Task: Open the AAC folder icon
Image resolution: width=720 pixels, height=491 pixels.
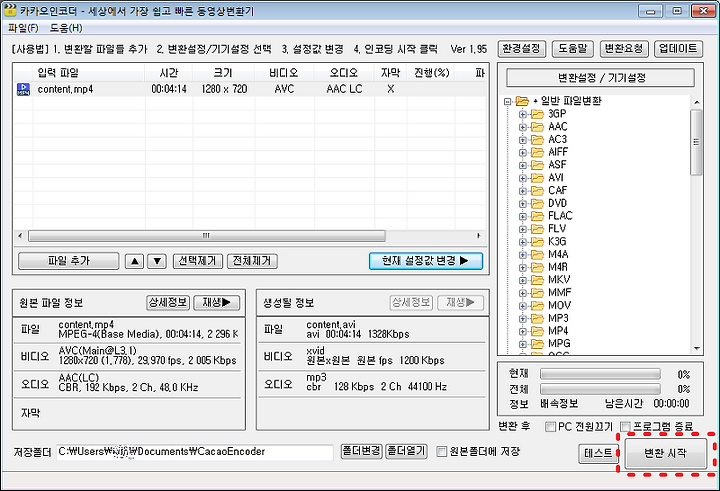Action: click(x=537, y=127)
